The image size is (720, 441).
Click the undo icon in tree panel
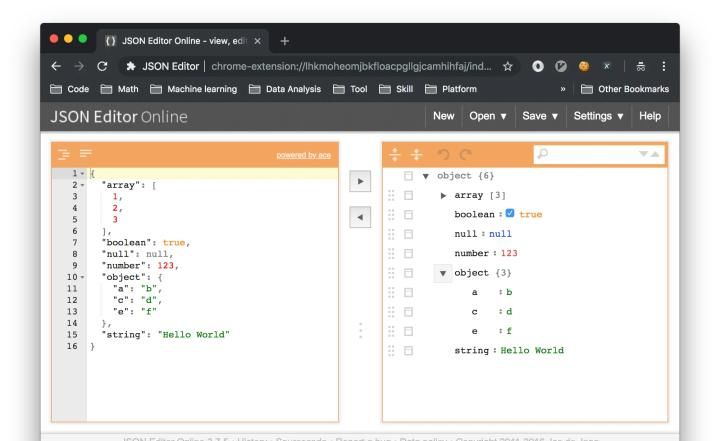[x=443, y=155]
